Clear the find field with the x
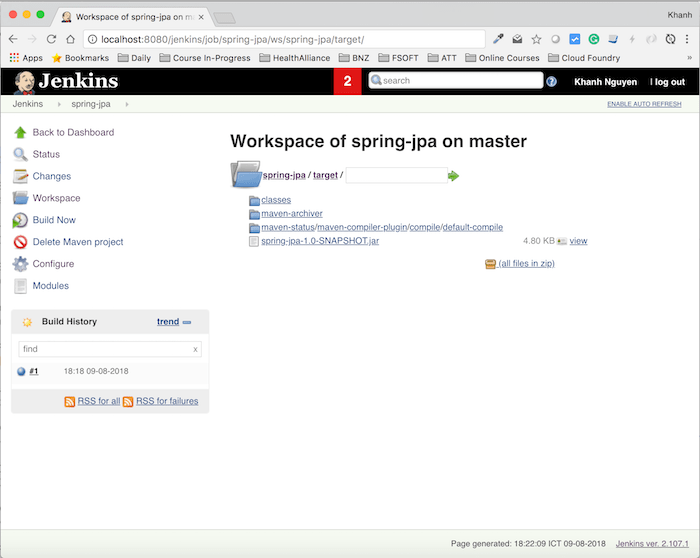The height and width of the screenshot is (558, 700). pyautogui.click(x=195, y=350)
